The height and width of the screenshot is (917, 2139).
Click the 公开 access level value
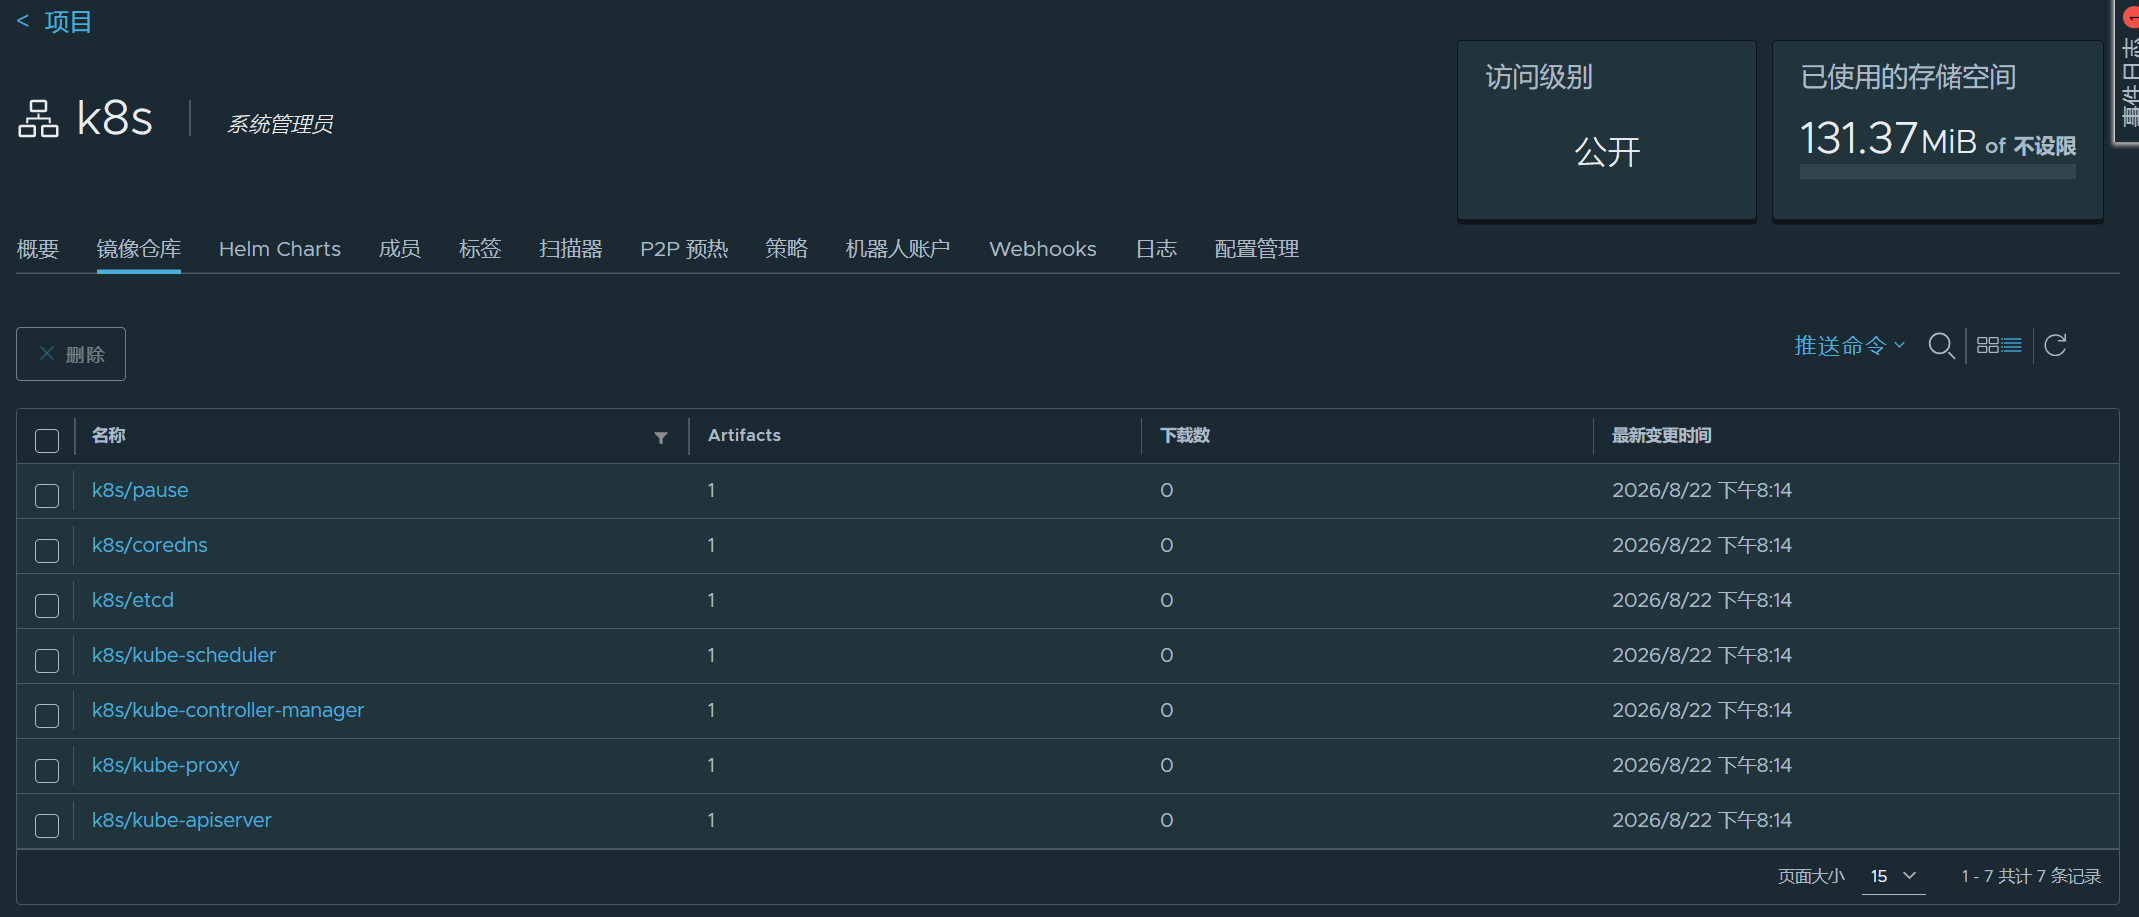coord(1607,152)
